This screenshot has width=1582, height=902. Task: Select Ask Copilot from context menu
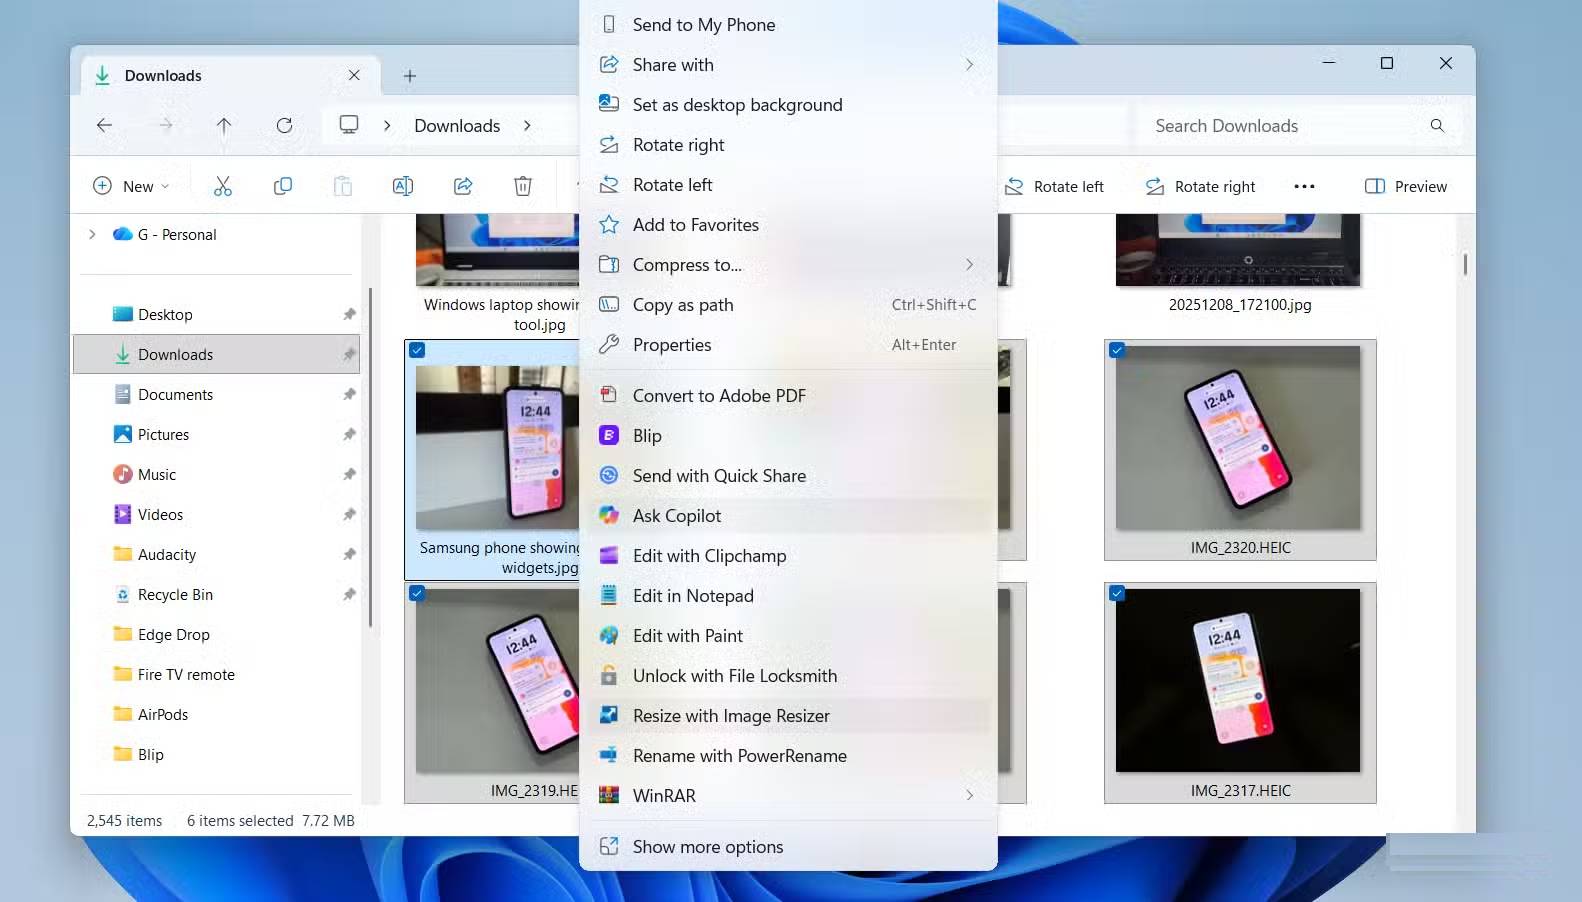point(677,516)
